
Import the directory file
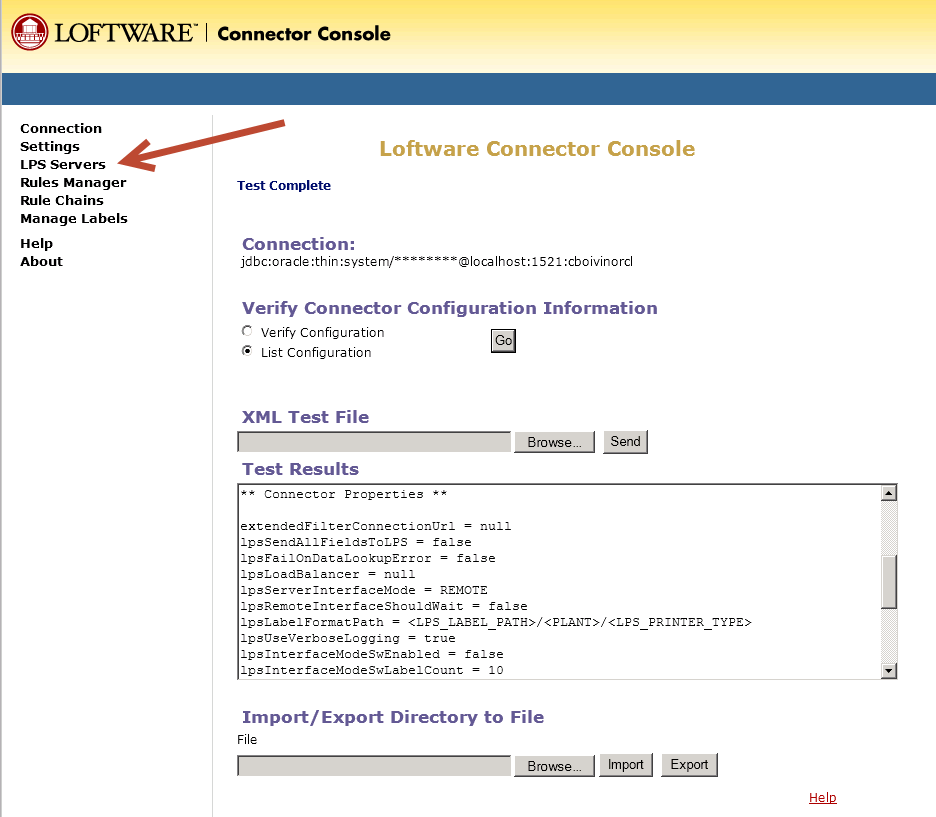[x=625, y=764]
